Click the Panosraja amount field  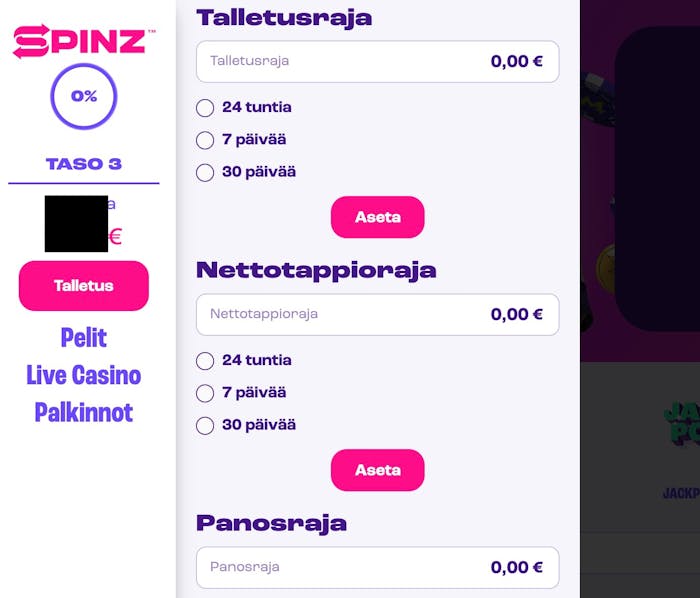[377, 567]
